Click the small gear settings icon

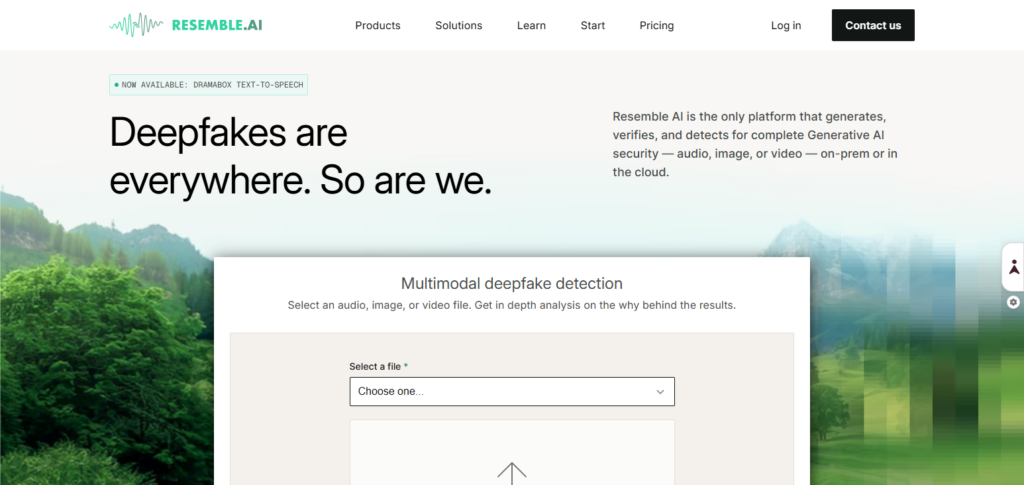coord(1013,302)
